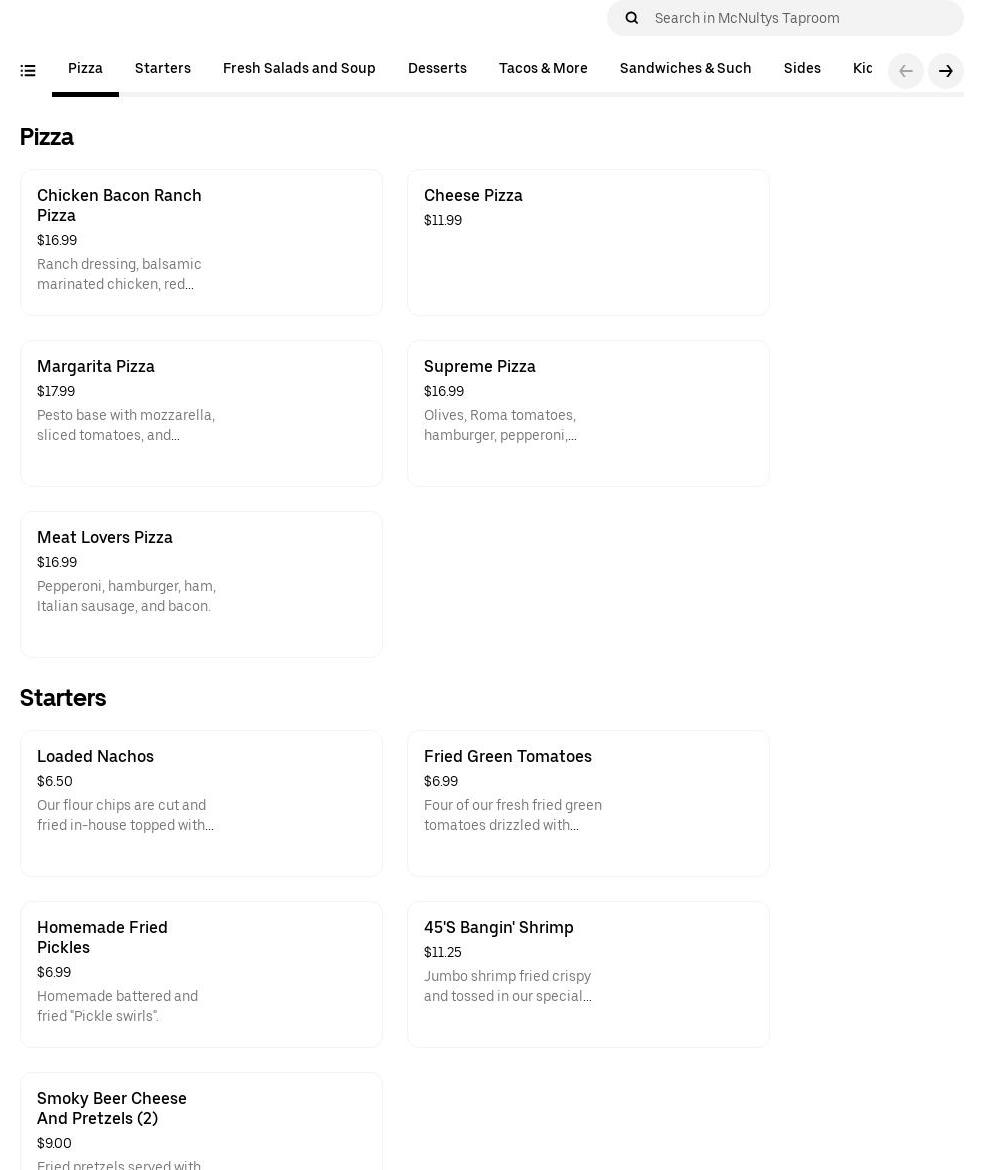Open the Fried Green Tomatoes item
984x1170 pixels.
(x=588, y=803)
